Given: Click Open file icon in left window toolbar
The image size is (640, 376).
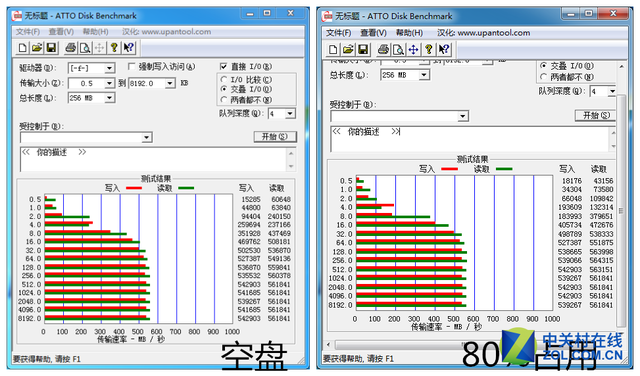Looking at the screenshot, I should tap(37, 48).
